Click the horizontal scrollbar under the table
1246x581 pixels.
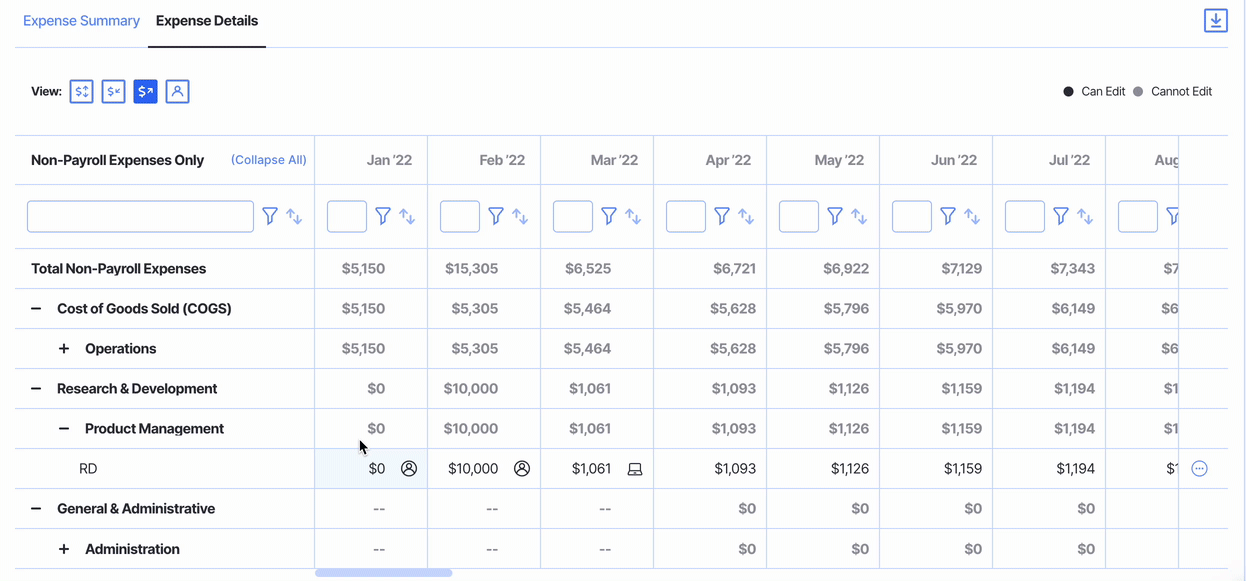pyautogui.click(x=383, y=573)
